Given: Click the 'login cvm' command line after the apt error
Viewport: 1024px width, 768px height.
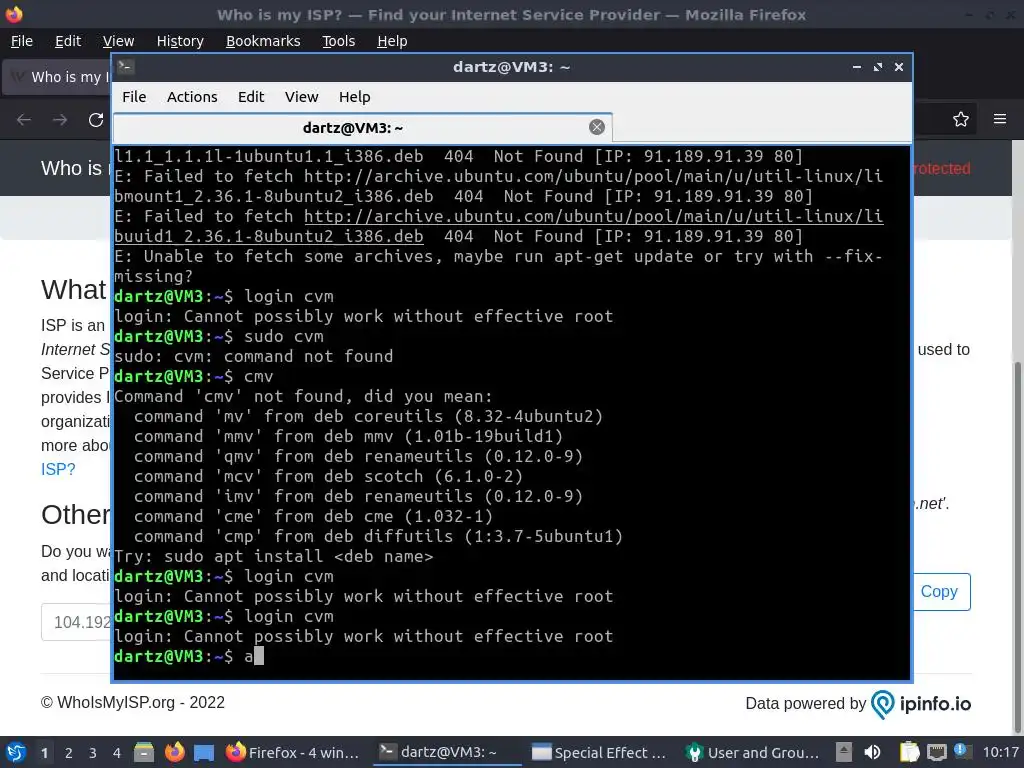Looking at the screenshot, I should 224,296.
